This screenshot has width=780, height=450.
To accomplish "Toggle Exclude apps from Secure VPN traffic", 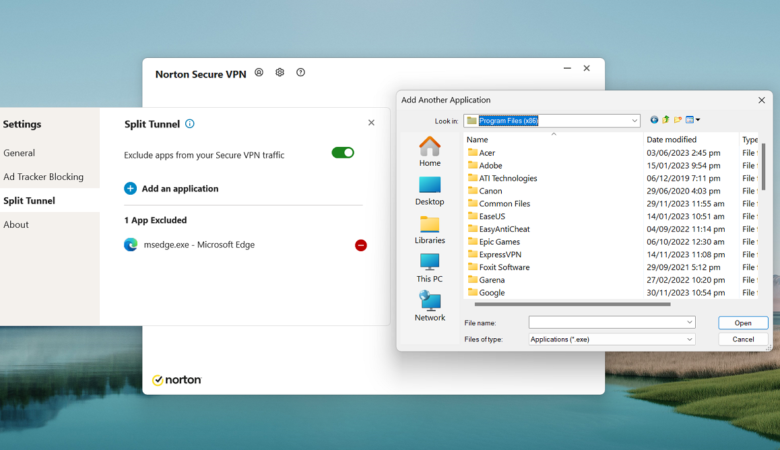I will pos(343,153).
